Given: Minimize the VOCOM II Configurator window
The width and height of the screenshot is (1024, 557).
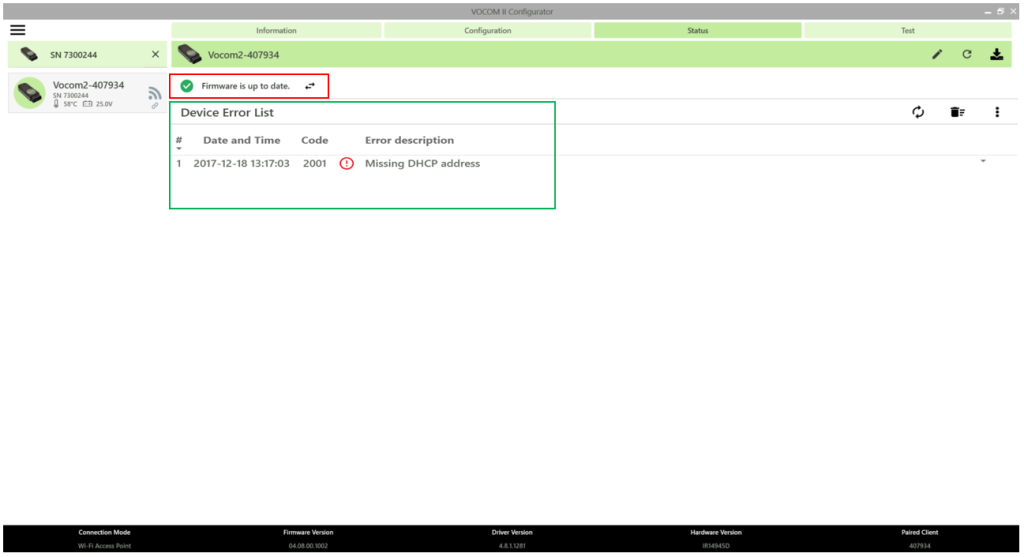Looking at the screenshot, I should pos(987,12).
